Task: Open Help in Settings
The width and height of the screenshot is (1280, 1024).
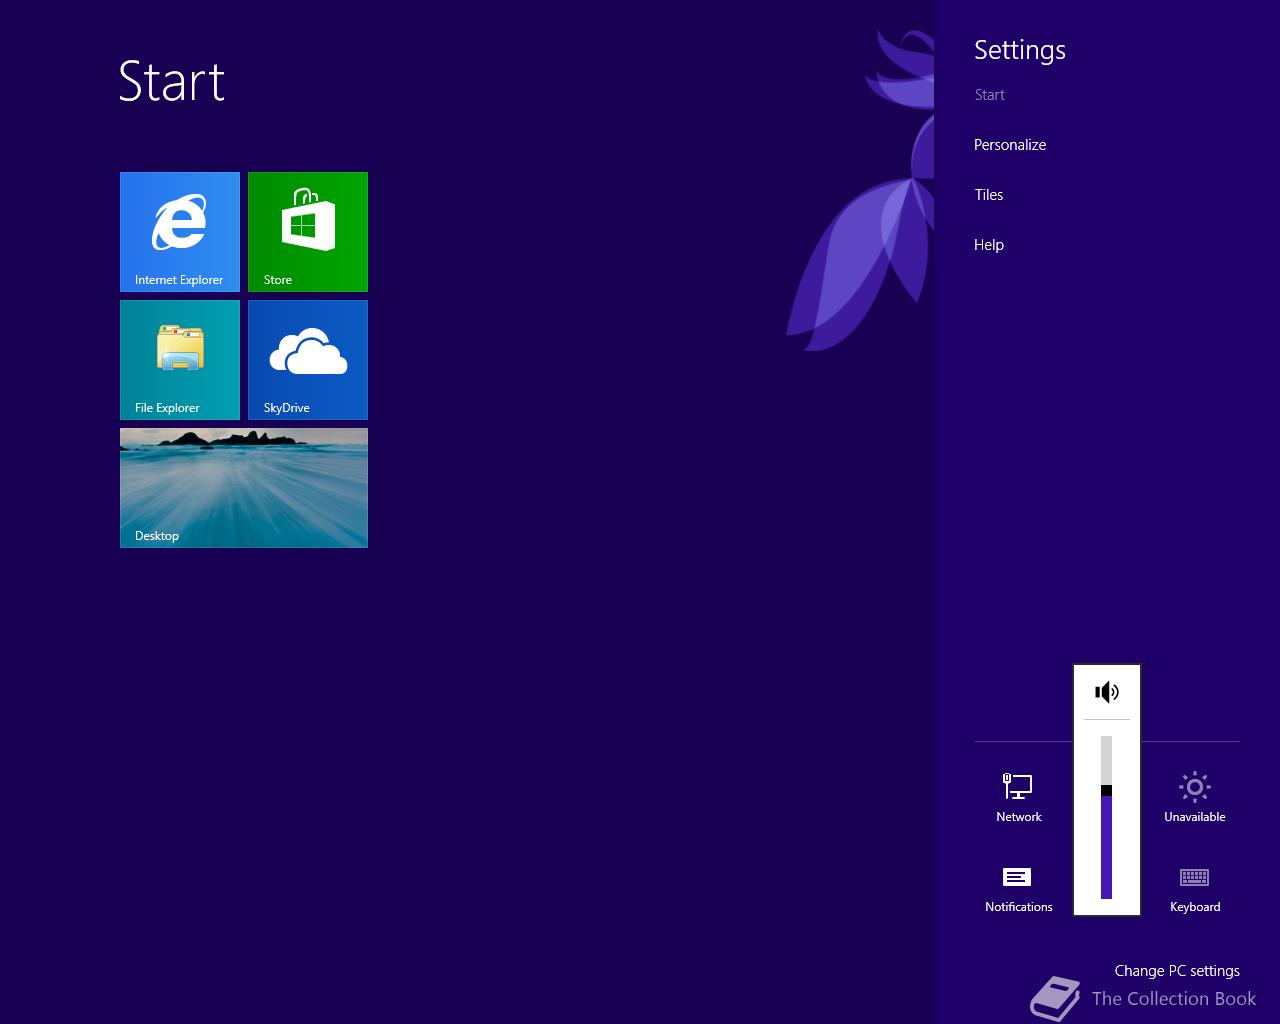Action: pos(989,245)
